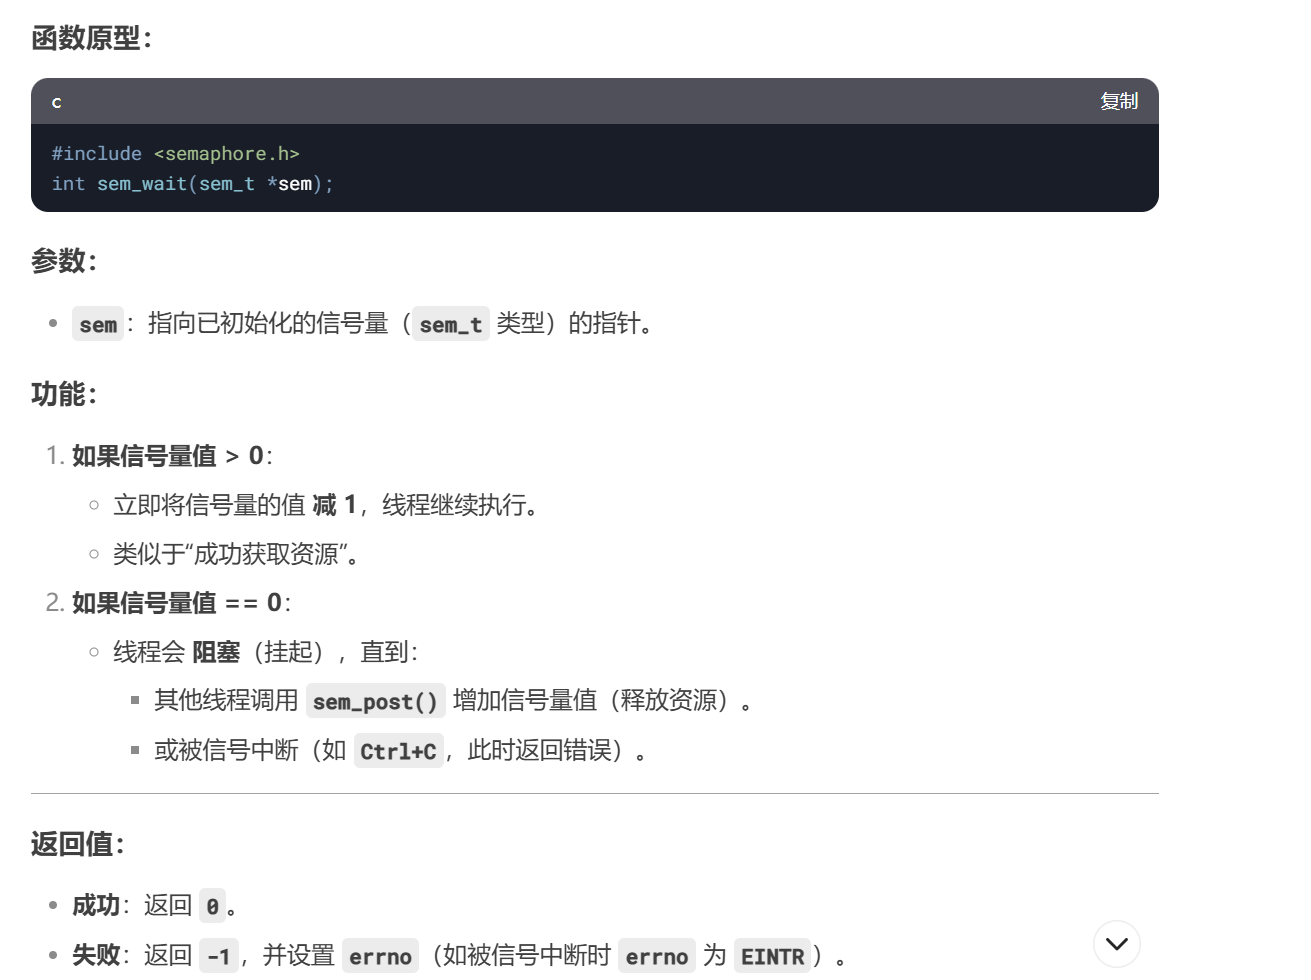
Task: Select the 'EINTR' inline code badge
Action: 771,955
